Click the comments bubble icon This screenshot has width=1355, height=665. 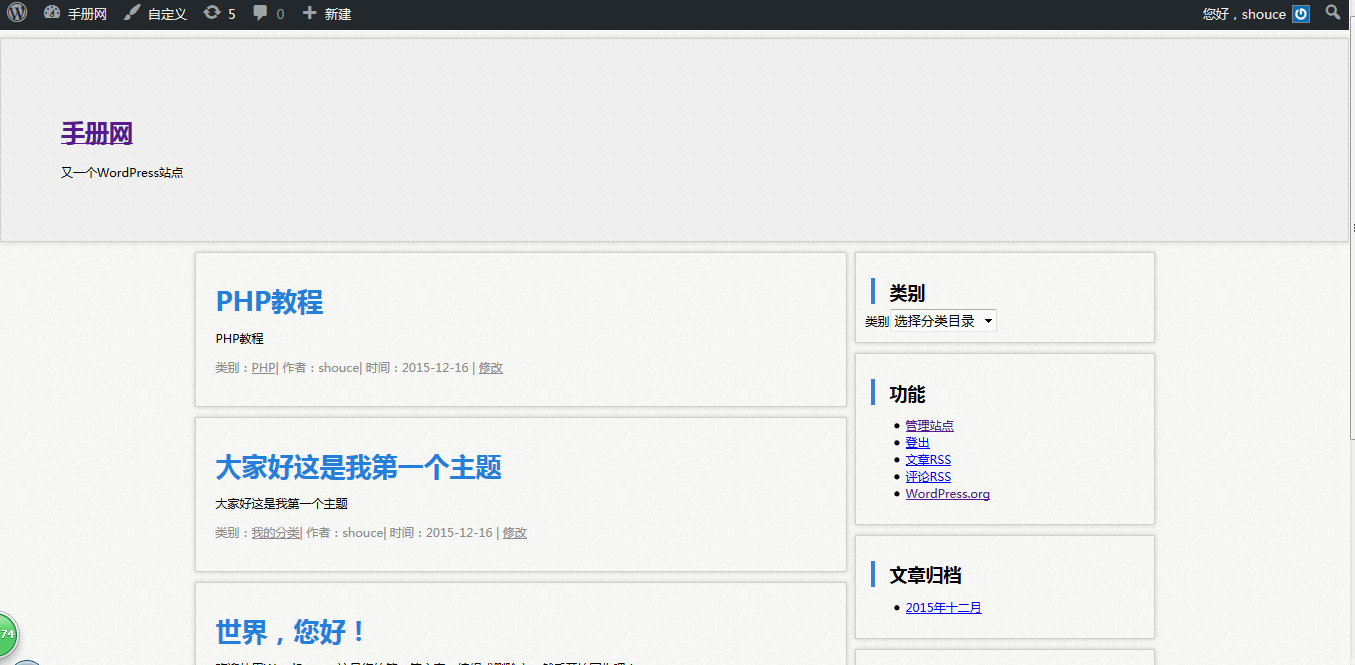(261, 13)
